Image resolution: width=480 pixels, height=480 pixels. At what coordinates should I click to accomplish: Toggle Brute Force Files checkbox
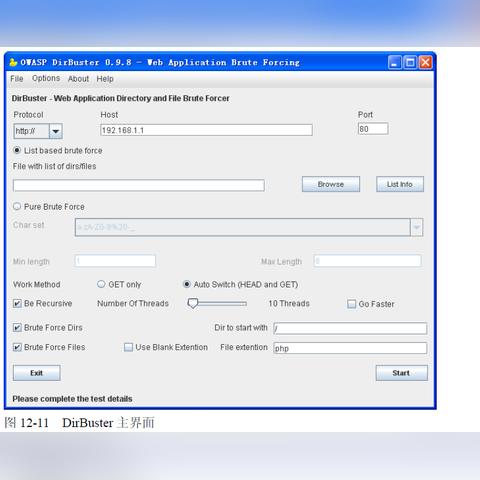(x=17, y=347)
